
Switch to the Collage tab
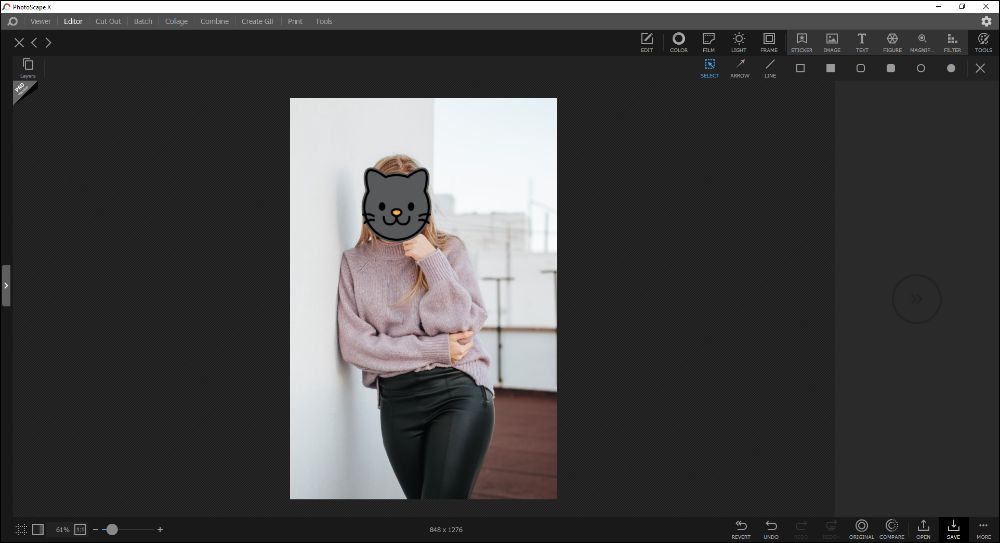(176, 21)
